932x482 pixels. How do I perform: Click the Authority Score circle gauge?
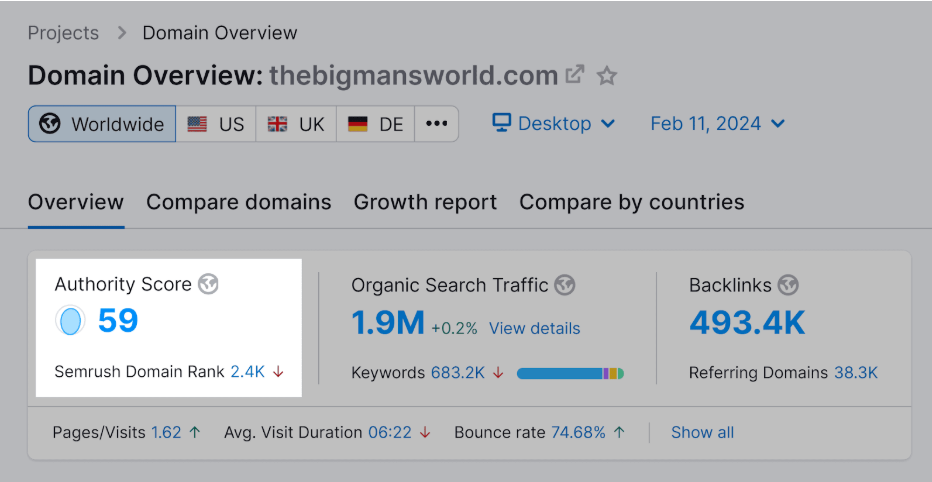click(x=70, y=320)
